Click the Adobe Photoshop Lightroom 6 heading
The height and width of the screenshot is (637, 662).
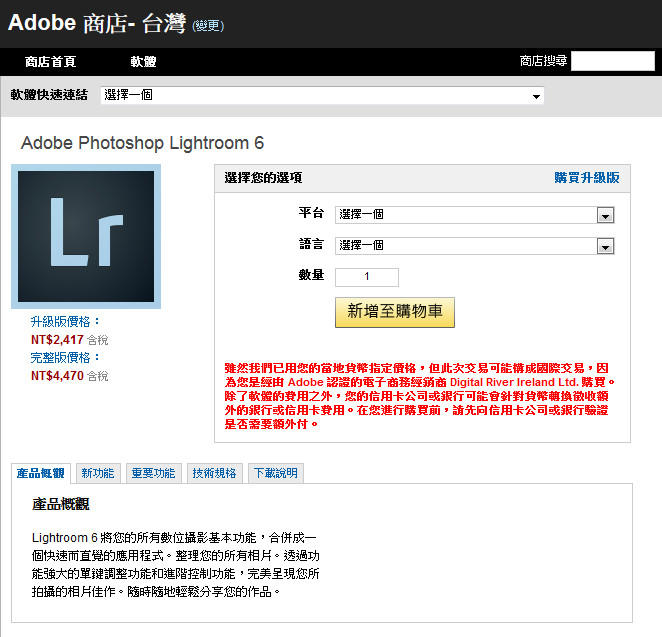click(x=142, y=143)
